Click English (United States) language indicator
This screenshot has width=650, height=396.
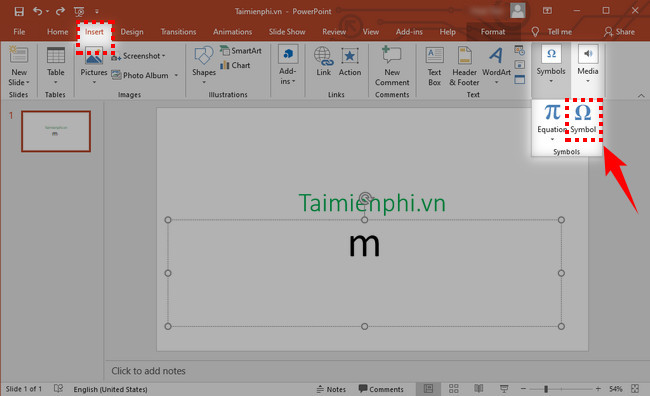pos(110,389)
